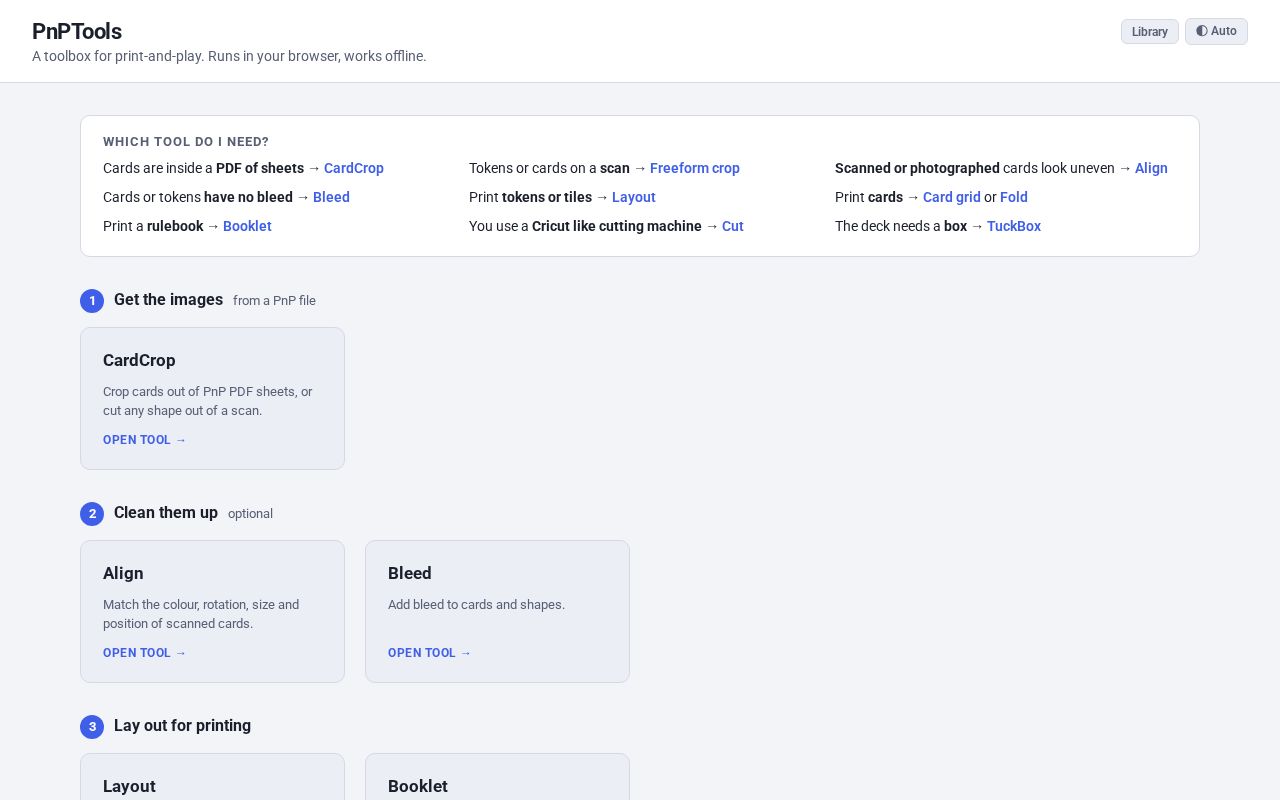Screen dimensions: 1280x800
Task: Select the Align card heading
Action: [x=123, y=573]
